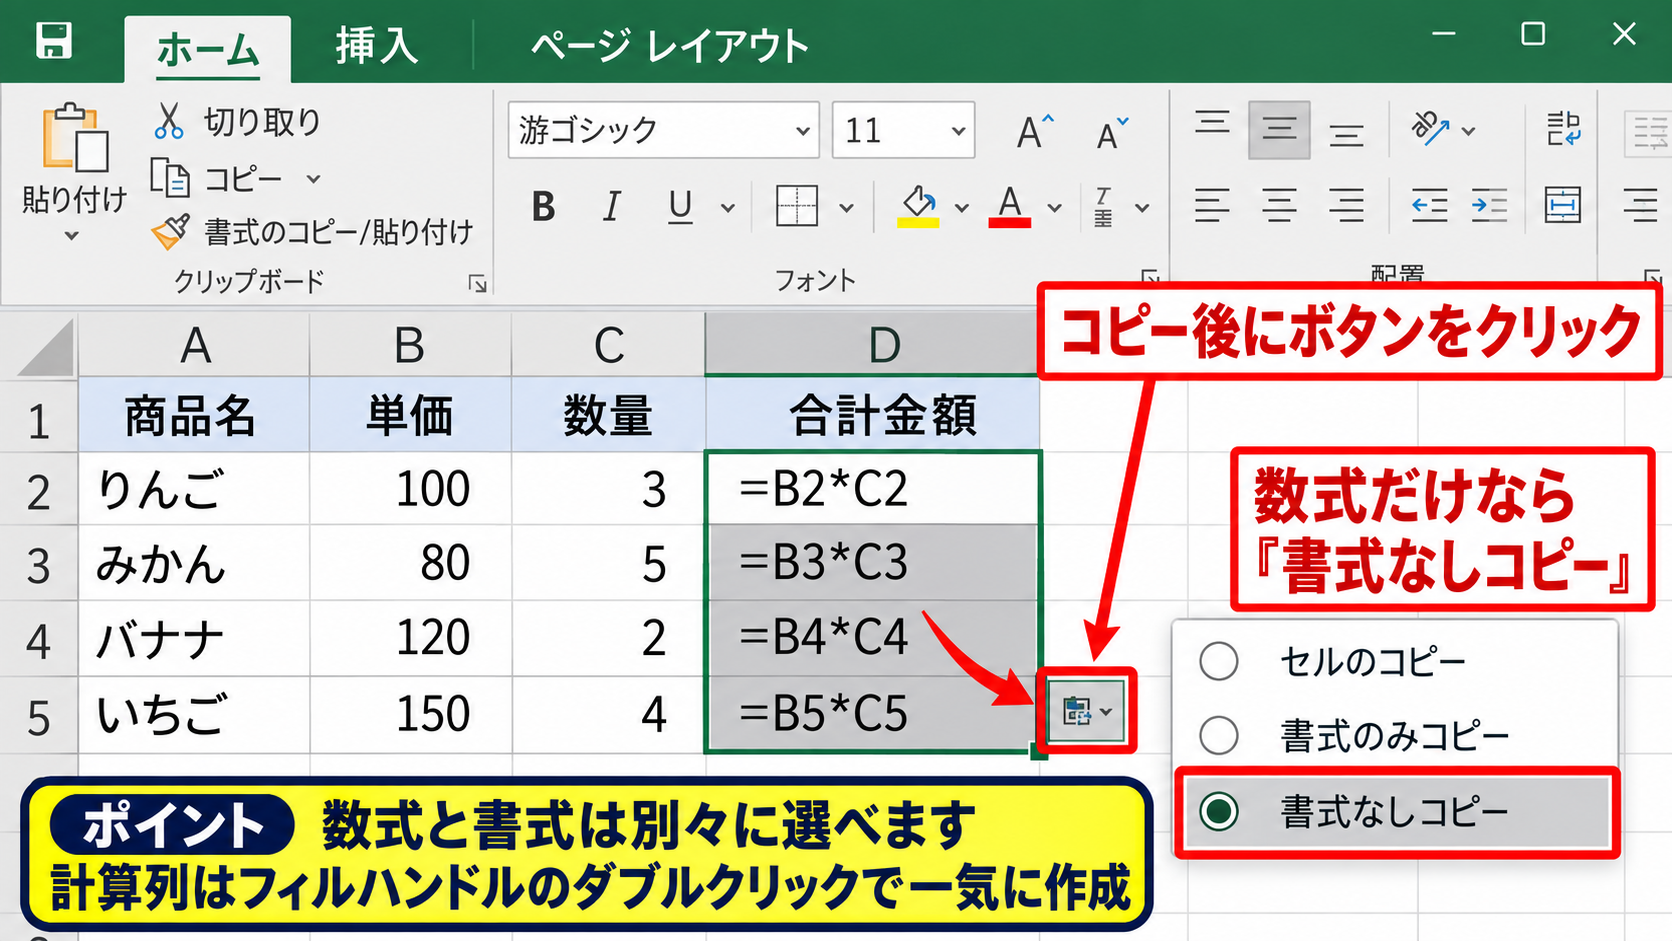The width and height of the screenshot is (1672, 941).
Task: Open Clipboard group dialog launcher
Action: [478, 284]
